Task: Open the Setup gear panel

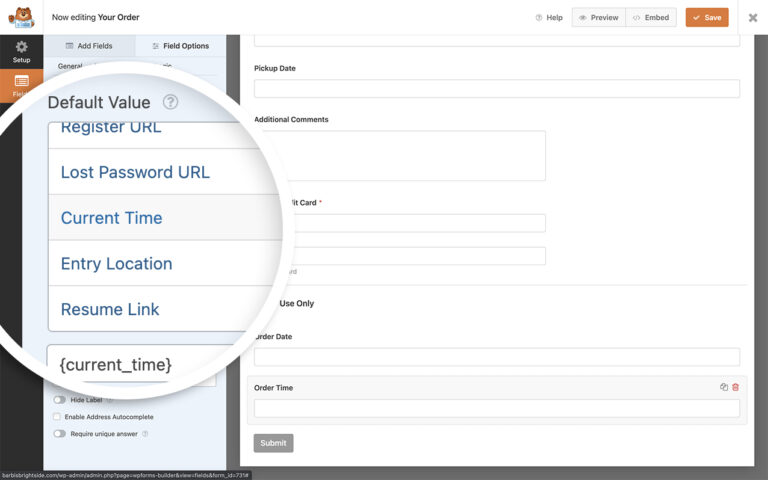Action: click(x=22, y=52)
